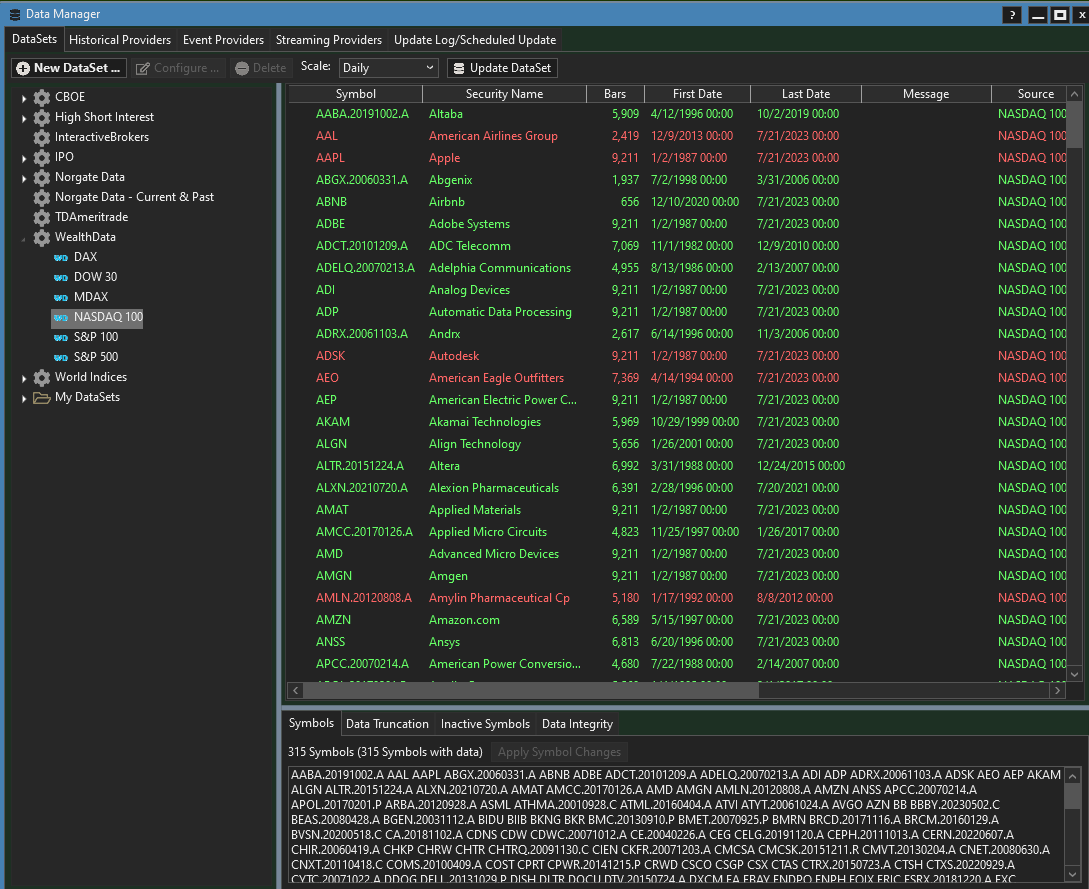Click the help question mark icon

click(1012, 14)
